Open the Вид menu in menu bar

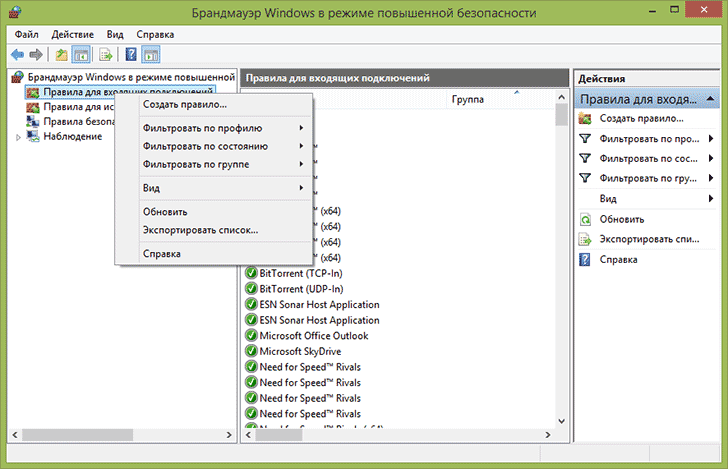pyautogui.click(x=115, y=34)
